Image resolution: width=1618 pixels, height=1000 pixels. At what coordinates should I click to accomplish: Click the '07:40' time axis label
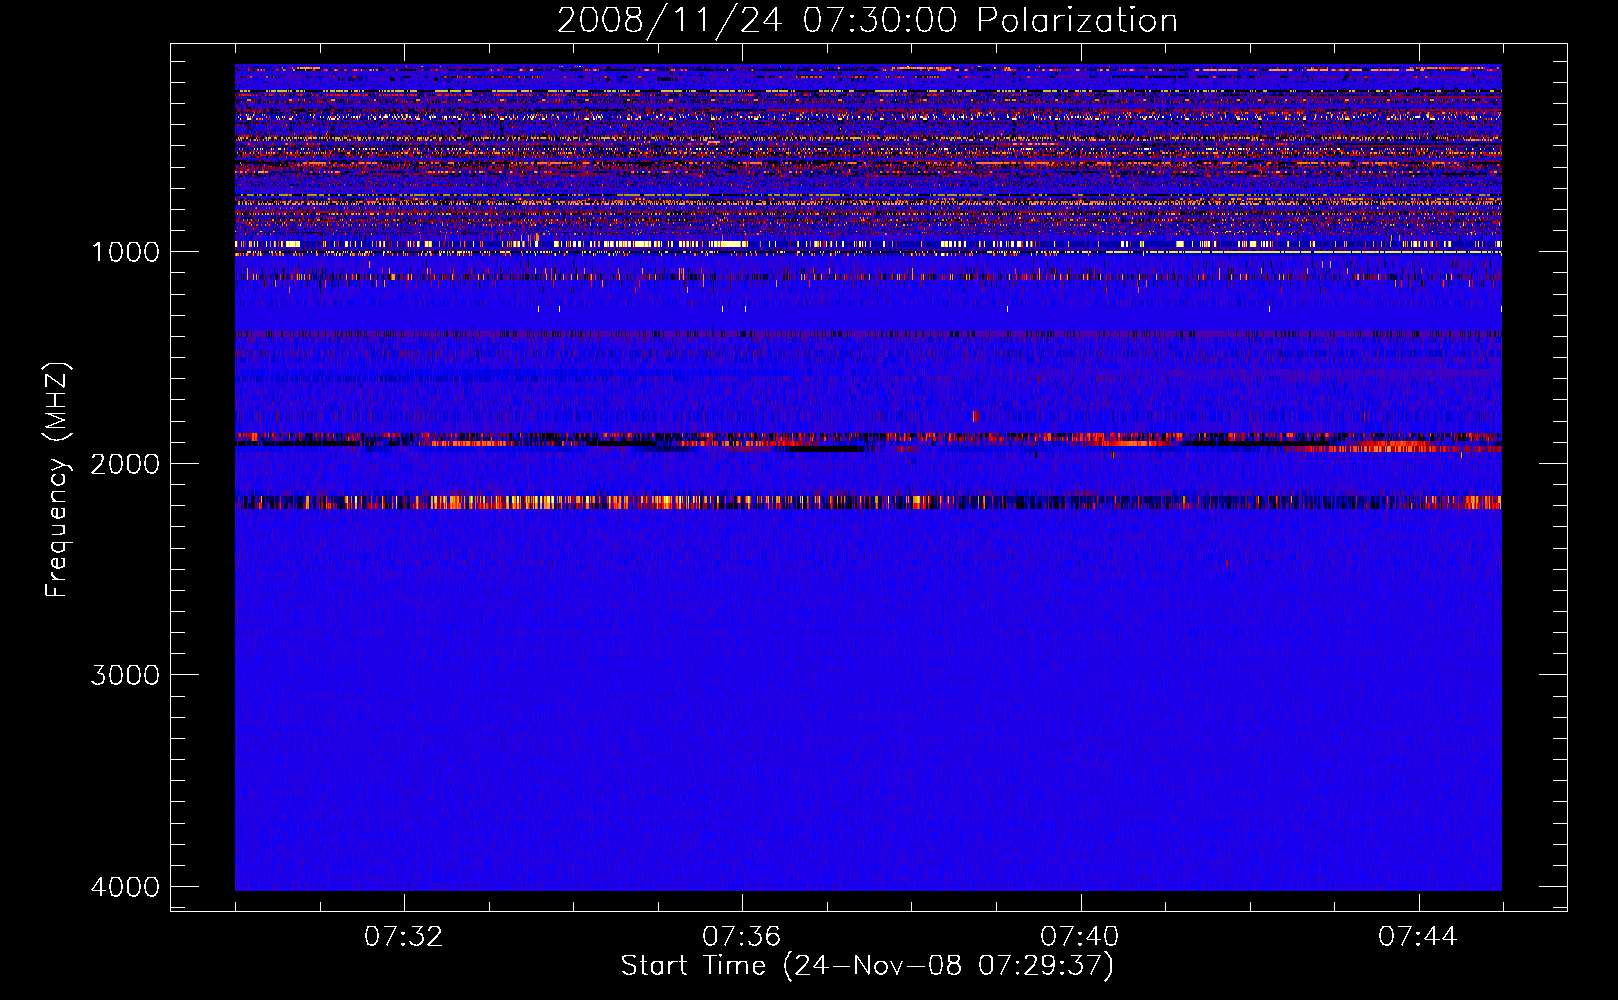[1080, 937]
